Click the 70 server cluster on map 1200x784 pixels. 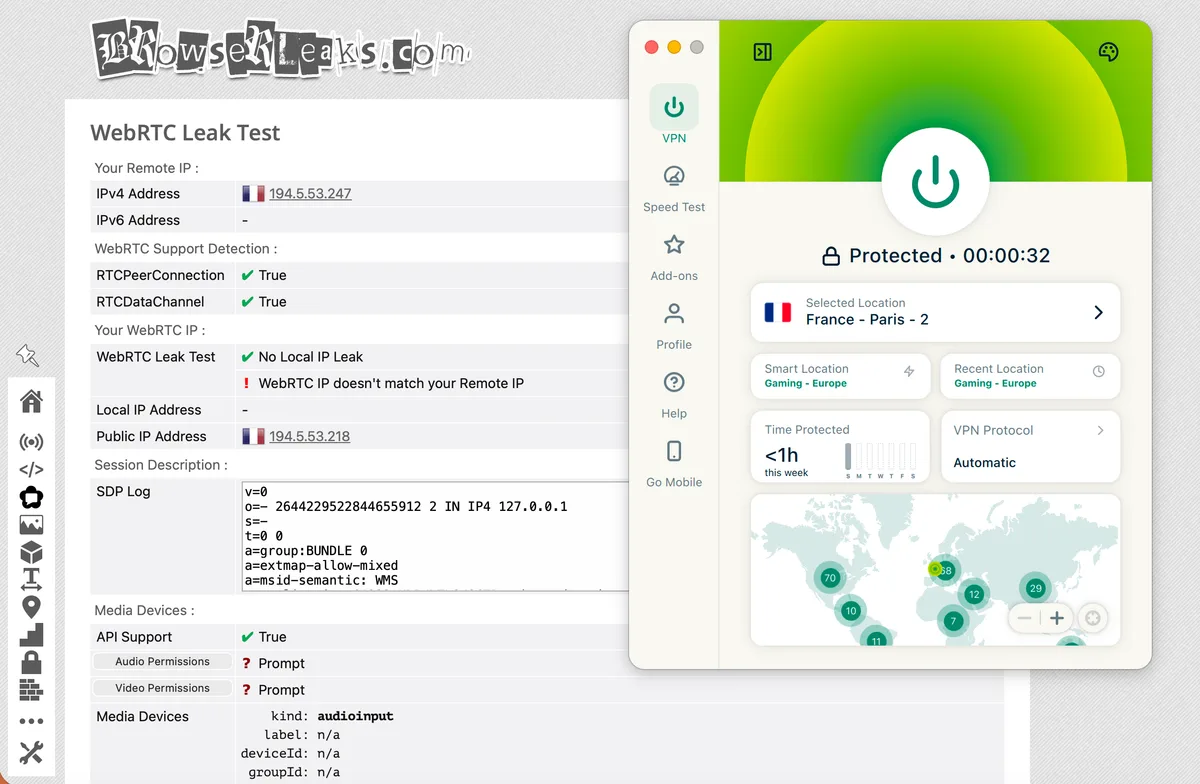829,577
